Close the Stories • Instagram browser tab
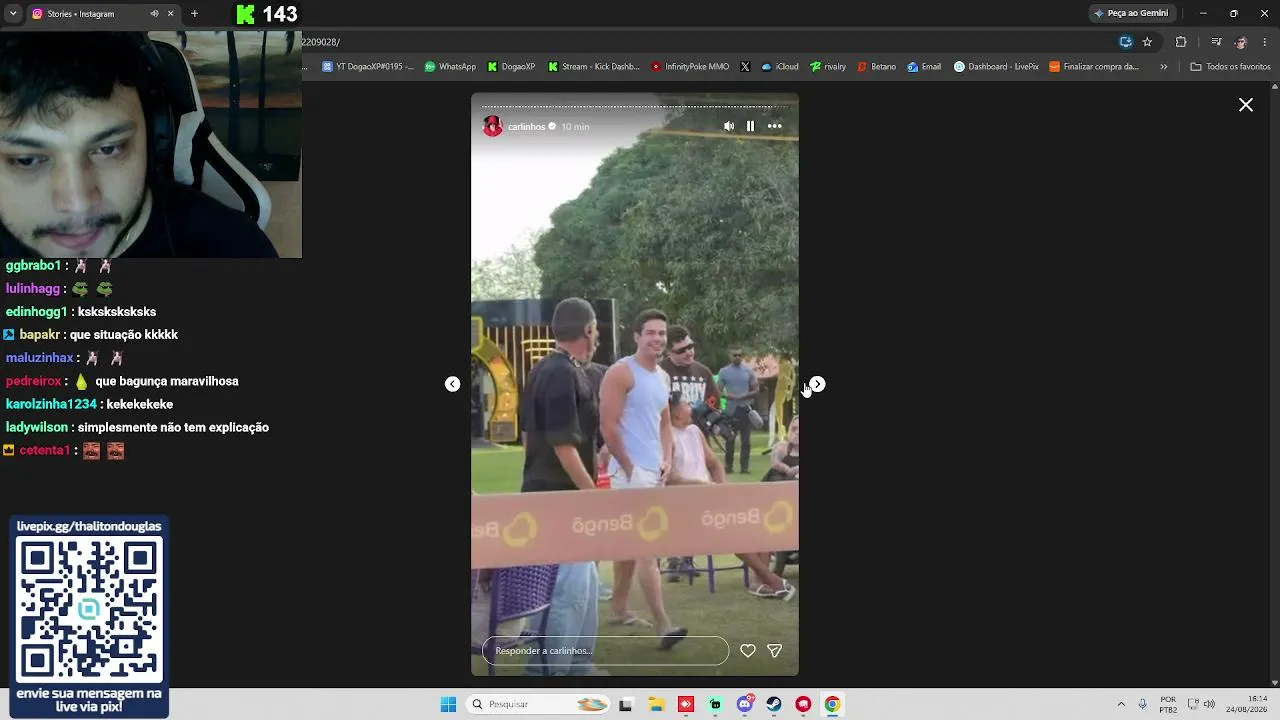 click(170, 14)
